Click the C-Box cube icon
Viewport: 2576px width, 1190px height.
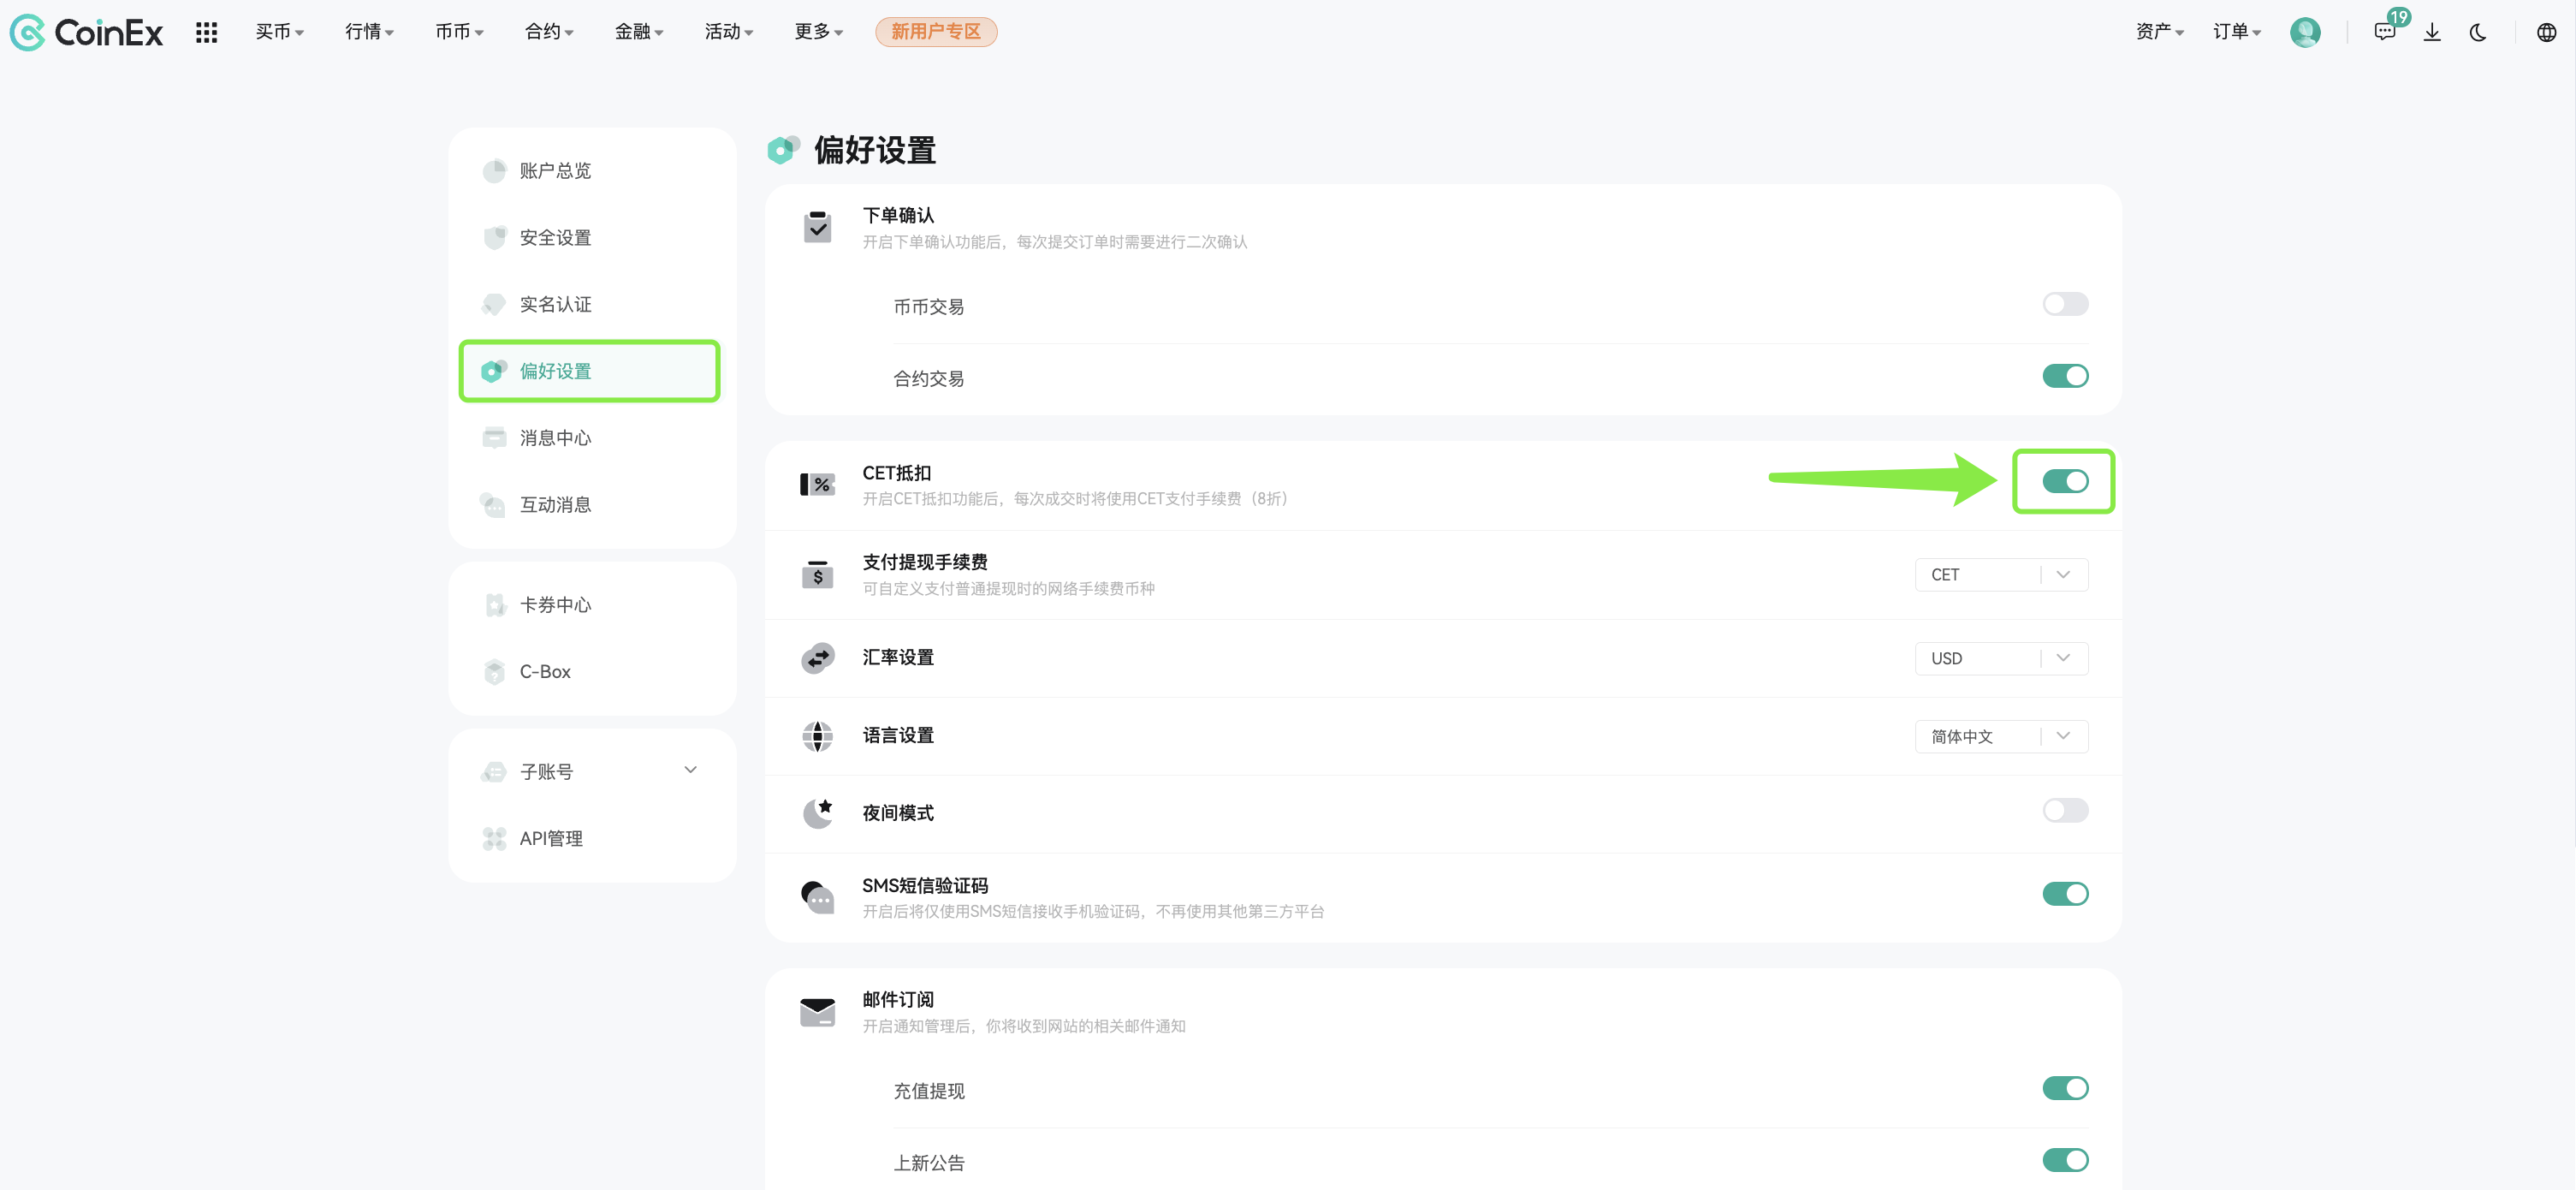tap(494, 672)
